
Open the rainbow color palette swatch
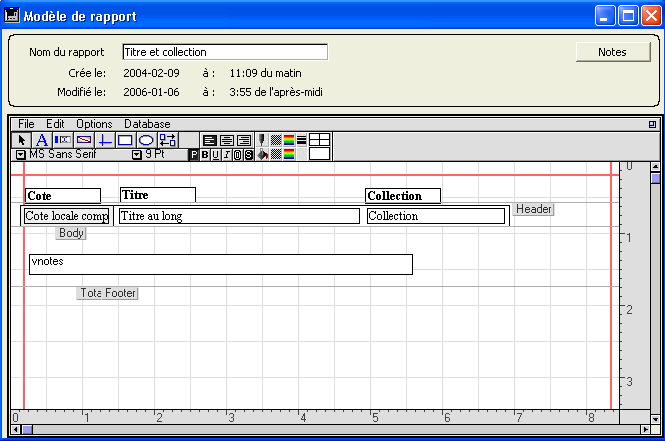pos(289,140)
